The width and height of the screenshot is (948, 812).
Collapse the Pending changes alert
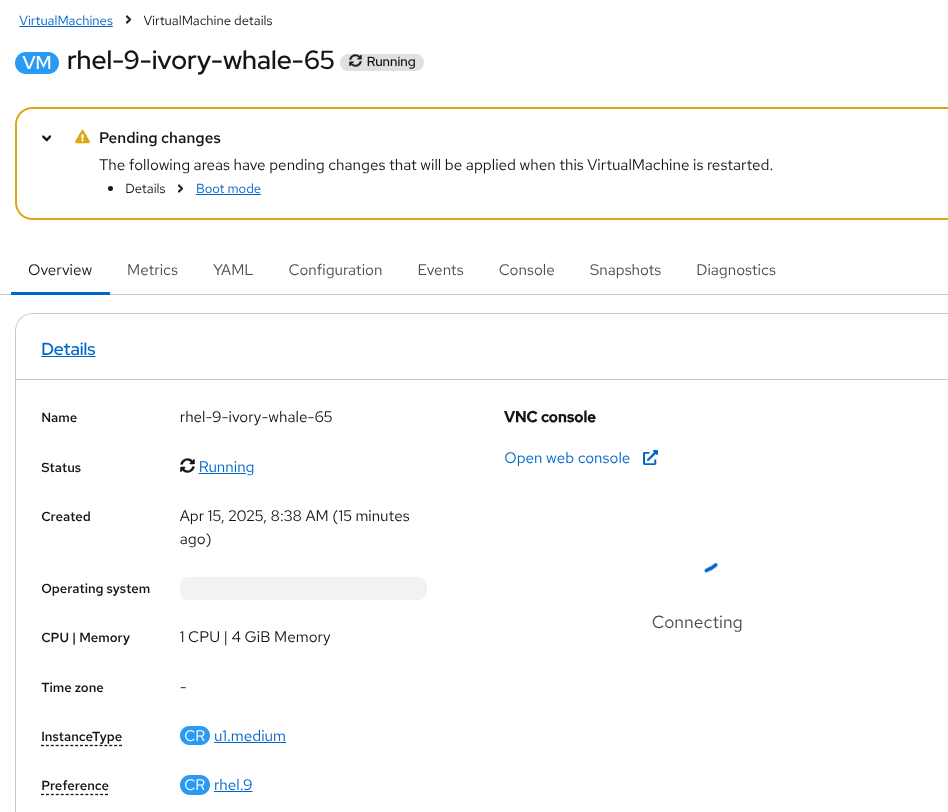coord(47,138)
